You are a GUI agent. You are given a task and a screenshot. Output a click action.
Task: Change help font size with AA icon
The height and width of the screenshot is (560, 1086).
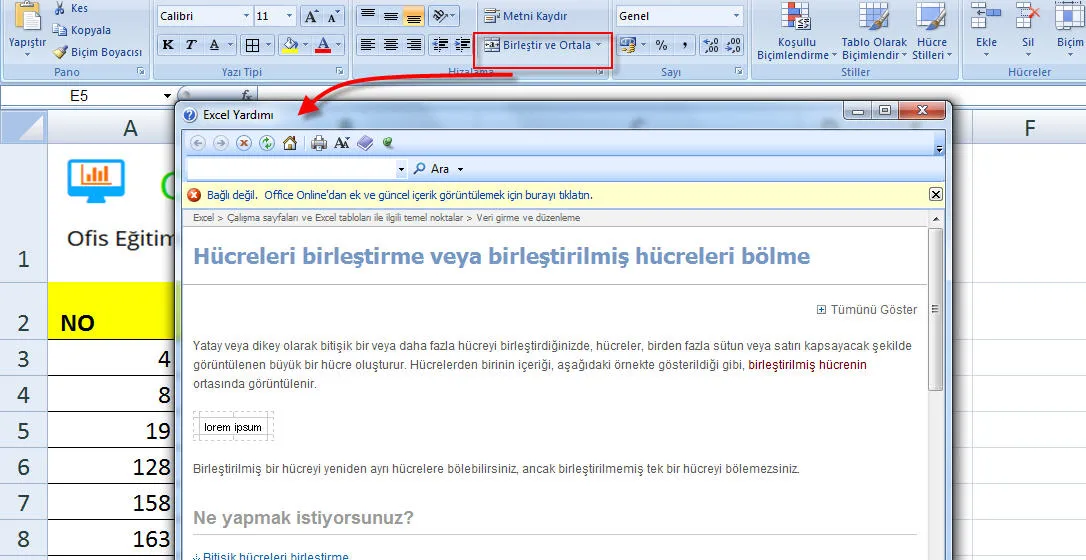pyautogui.click(x=342, y=143)
